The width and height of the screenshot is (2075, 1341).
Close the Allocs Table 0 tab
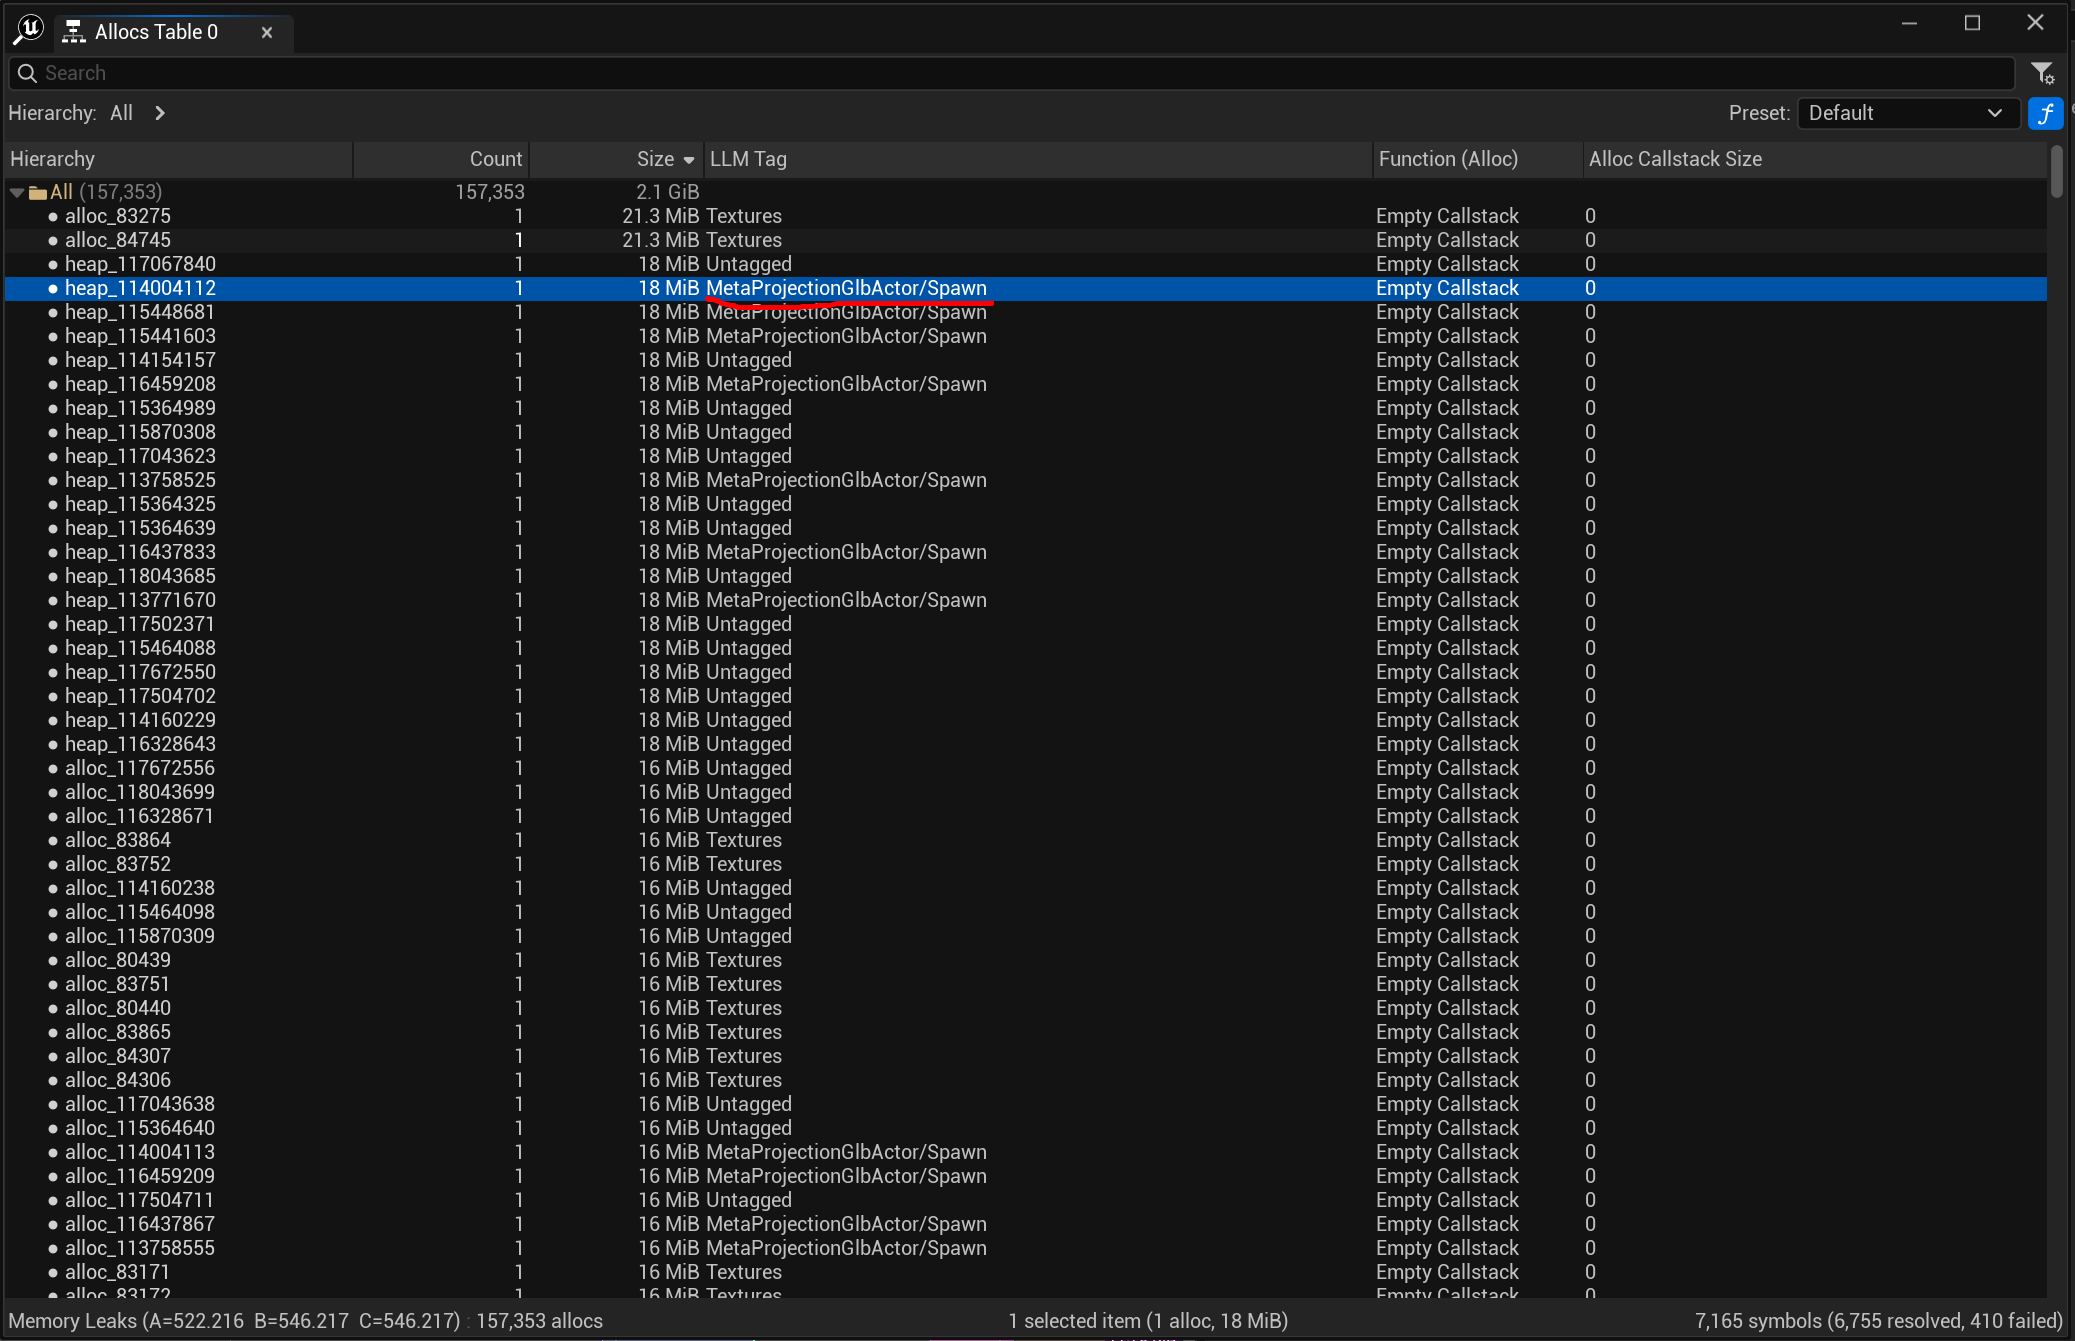click(x=267, y=32)
